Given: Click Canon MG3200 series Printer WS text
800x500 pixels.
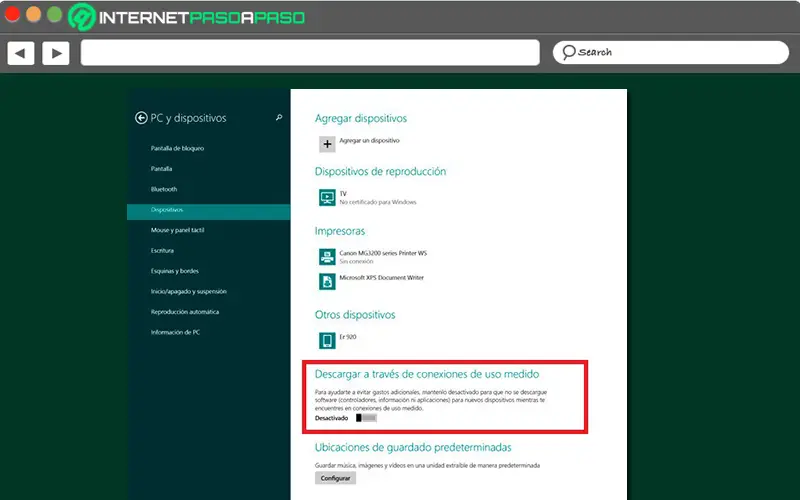Looking at the screenshot, I should coord(383,253).
